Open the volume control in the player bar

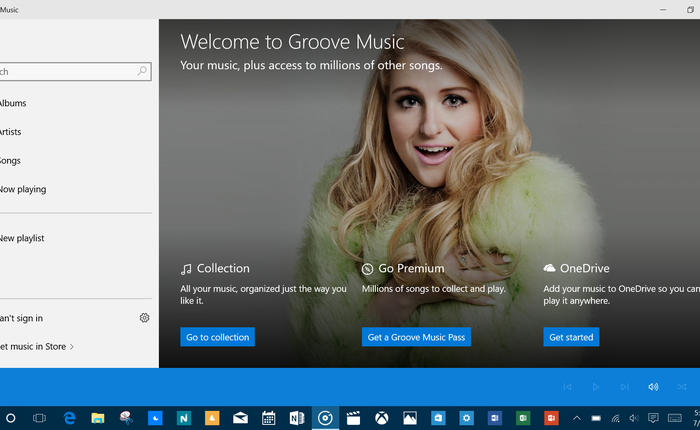tap(653, 387)
